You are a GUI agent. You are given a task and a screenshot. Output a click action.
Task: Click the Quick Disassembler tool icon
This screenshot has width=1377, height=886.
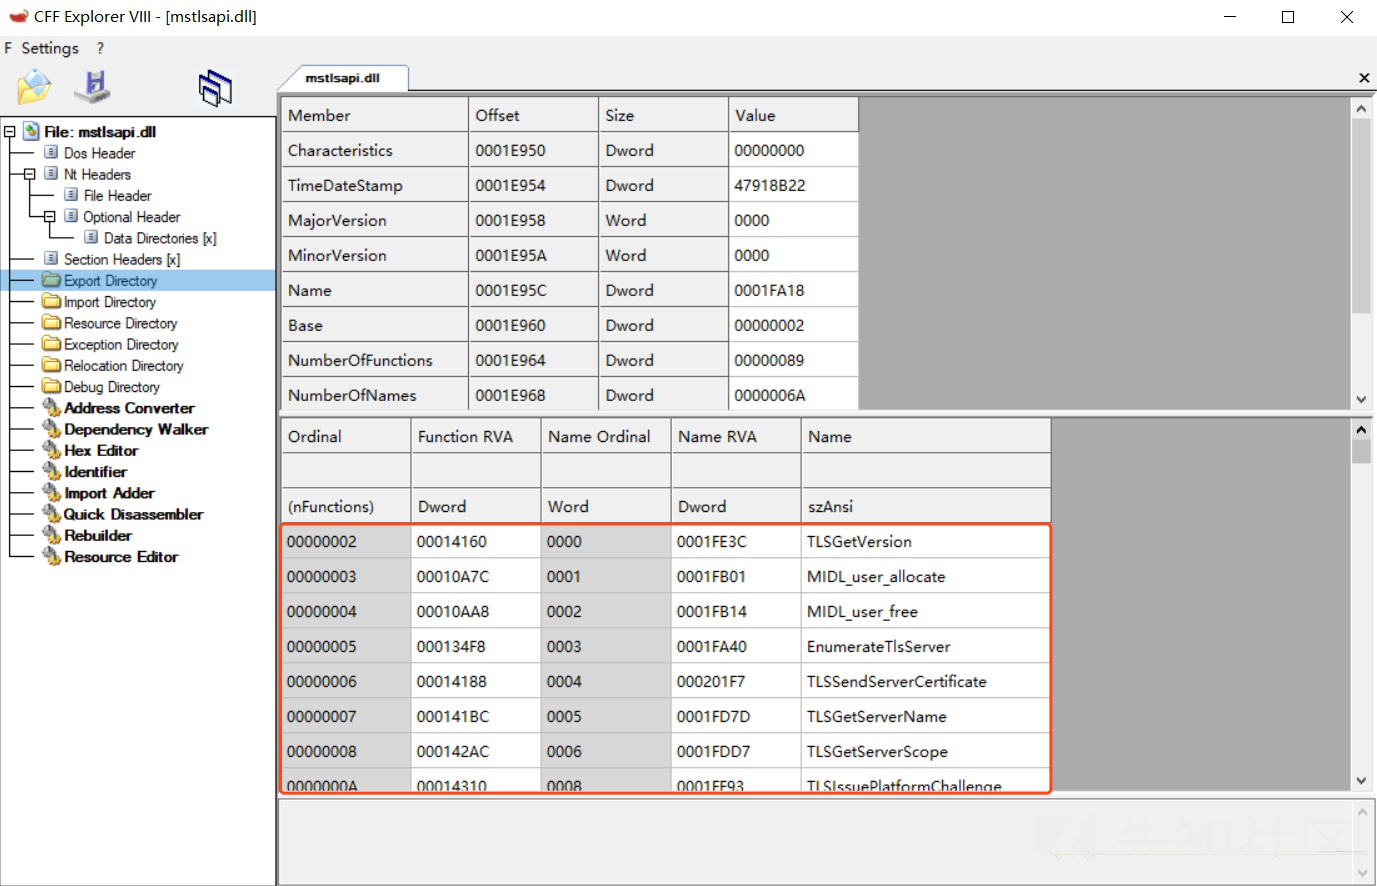(52, 513)
